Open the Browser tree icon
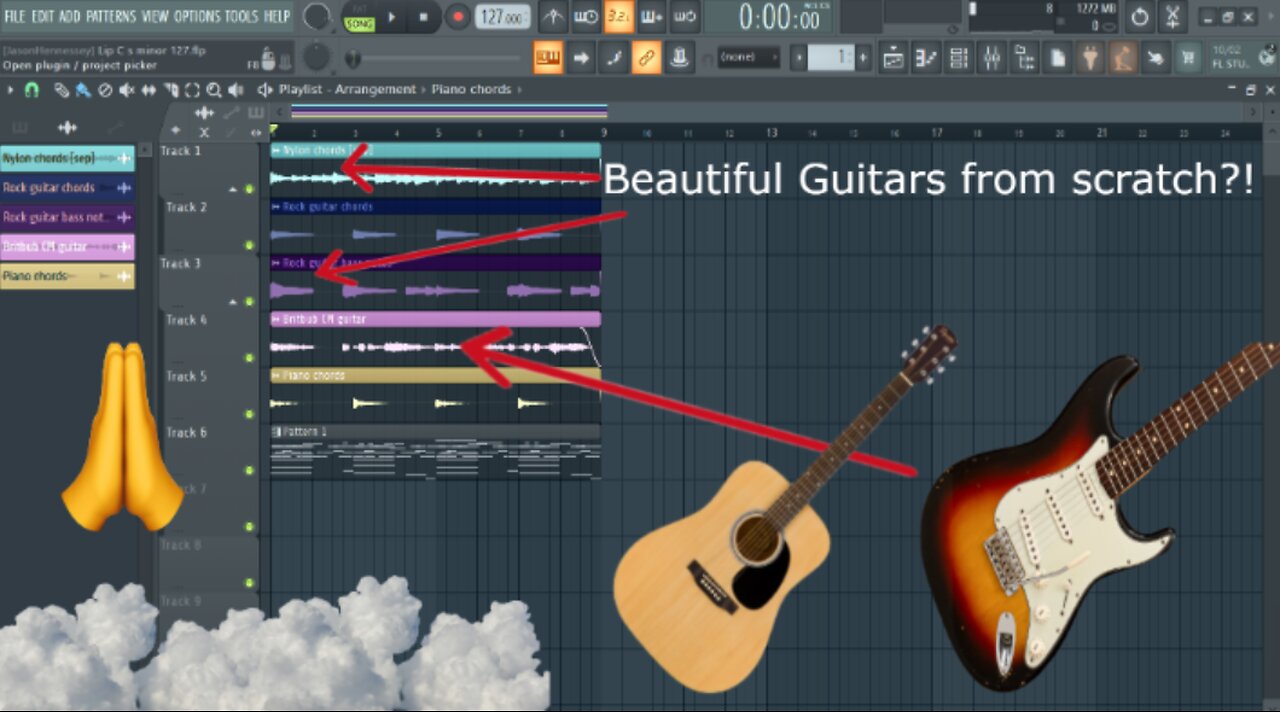Screen dimensions: 1280x712 [x=1025, y=58]
